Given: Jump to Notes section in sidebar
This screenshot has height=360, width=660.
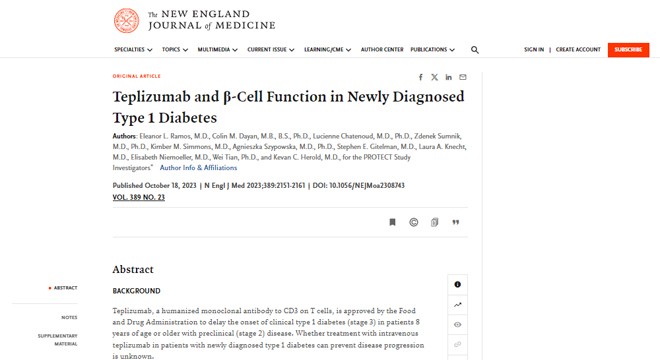Looking at the screenshot, I should 69,317.
